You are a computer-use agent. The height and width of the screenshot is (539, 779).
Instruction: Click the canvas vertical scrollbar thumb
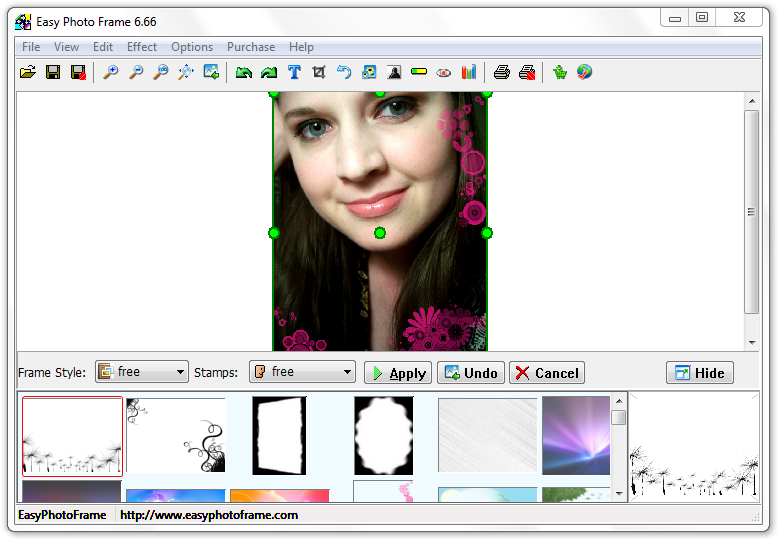(x=752, y=212)
